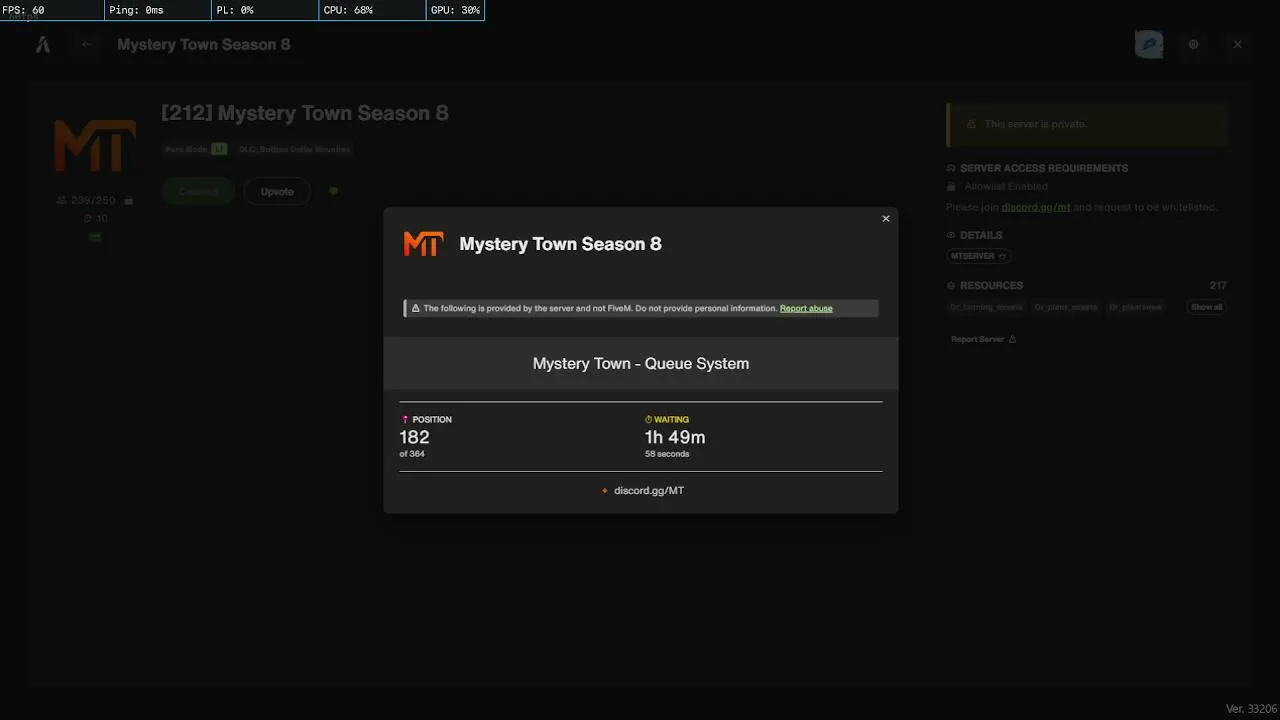Viewport: 1280px width, 720px height.
Task: Click the icon beside SERVER ACCESS REQUIREMENTS
Action: (951, 169)
